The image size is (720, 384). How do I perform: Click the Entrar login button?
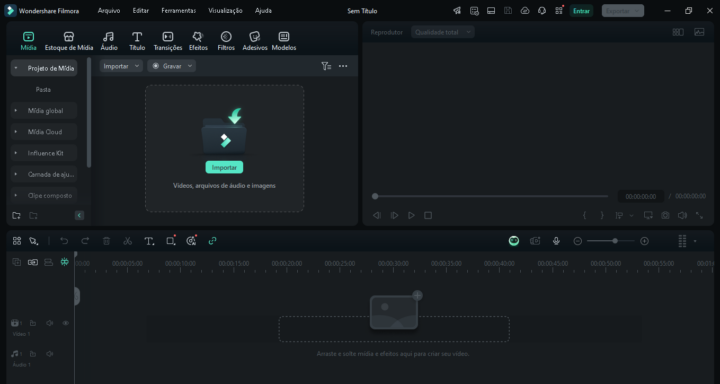pyautogui.click(x=581, y=11)
